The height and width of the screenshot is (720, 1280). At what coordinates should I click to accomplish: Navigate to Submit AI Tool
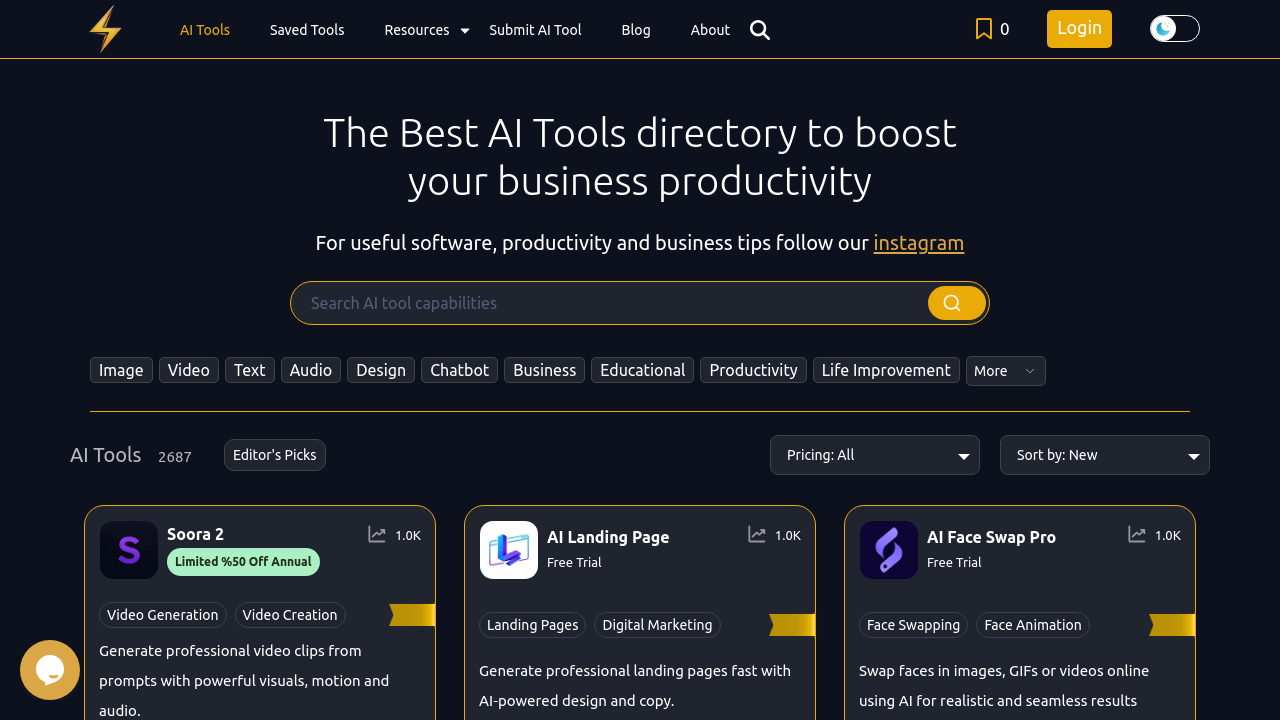(535, 30)
